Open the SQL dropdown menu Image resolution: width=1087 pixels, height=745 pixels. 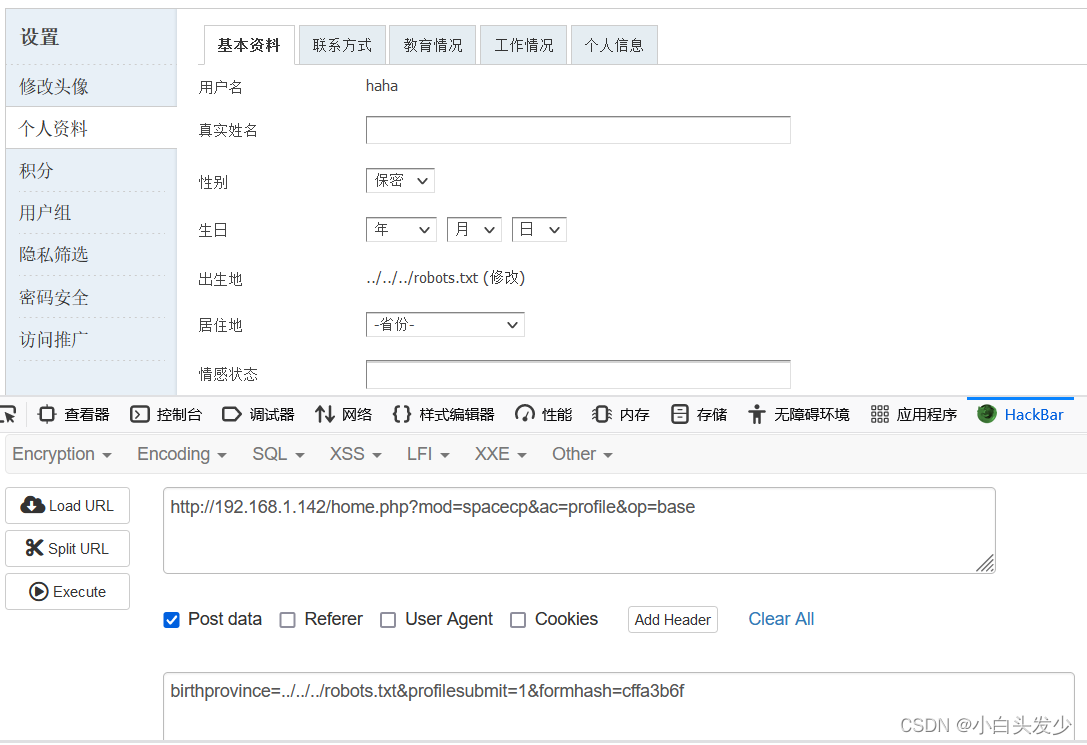pos(279,454)
